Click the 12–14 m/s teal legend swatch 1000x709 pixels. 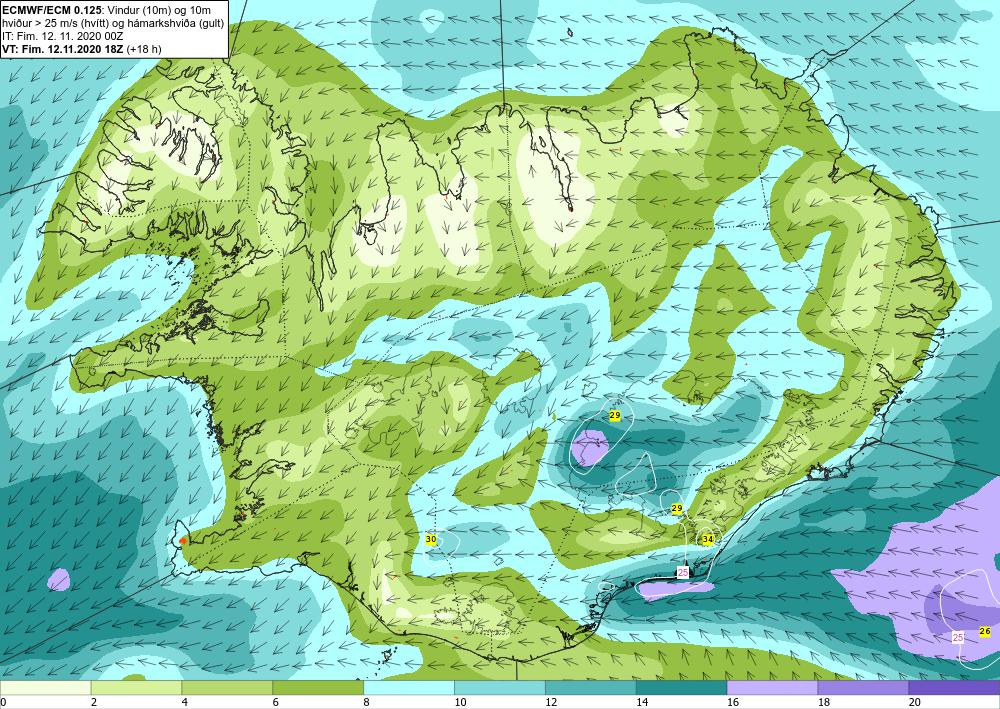coord(591,687)
